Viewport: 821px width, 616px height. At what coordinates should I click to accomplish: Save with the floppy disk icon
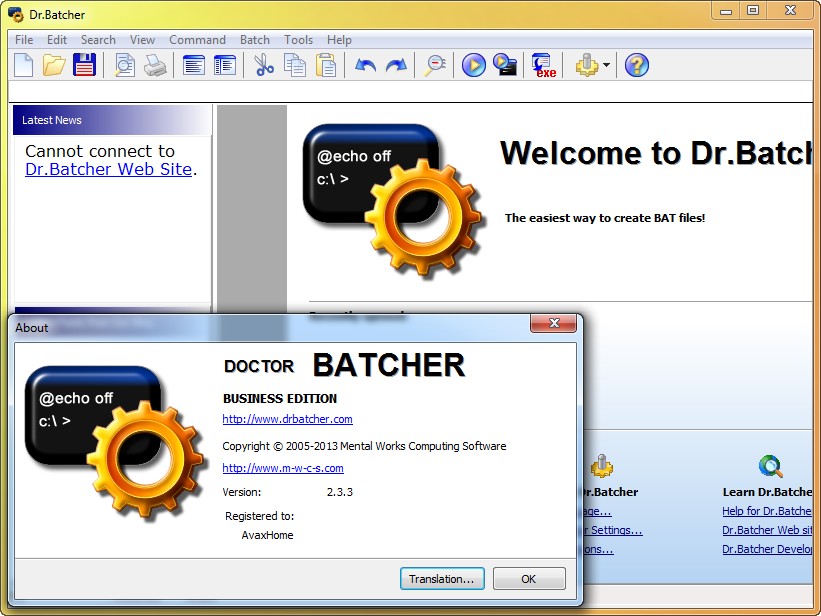(84, 65)
